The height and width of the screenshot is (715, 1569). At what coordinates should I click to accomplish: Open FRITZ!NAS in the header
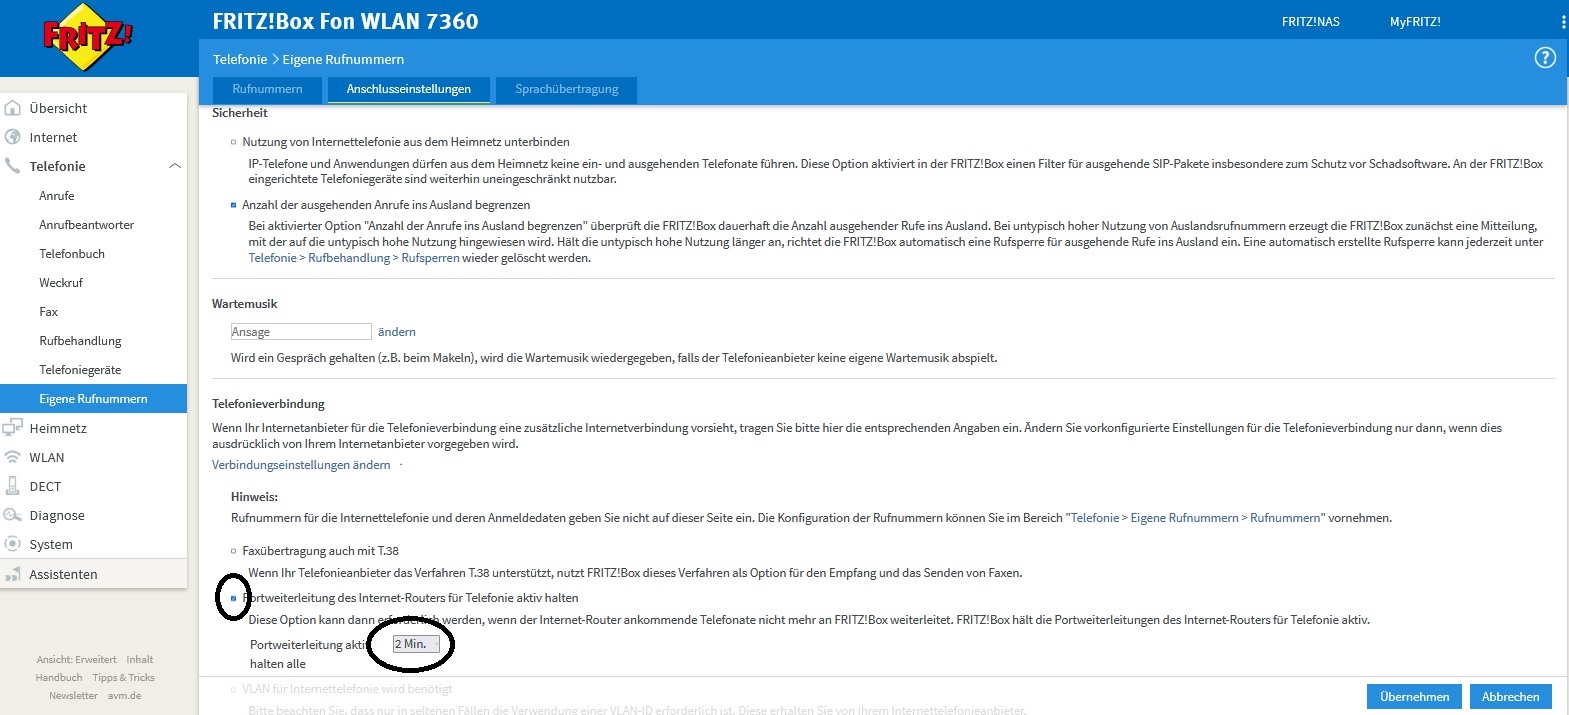[1311, 22]
